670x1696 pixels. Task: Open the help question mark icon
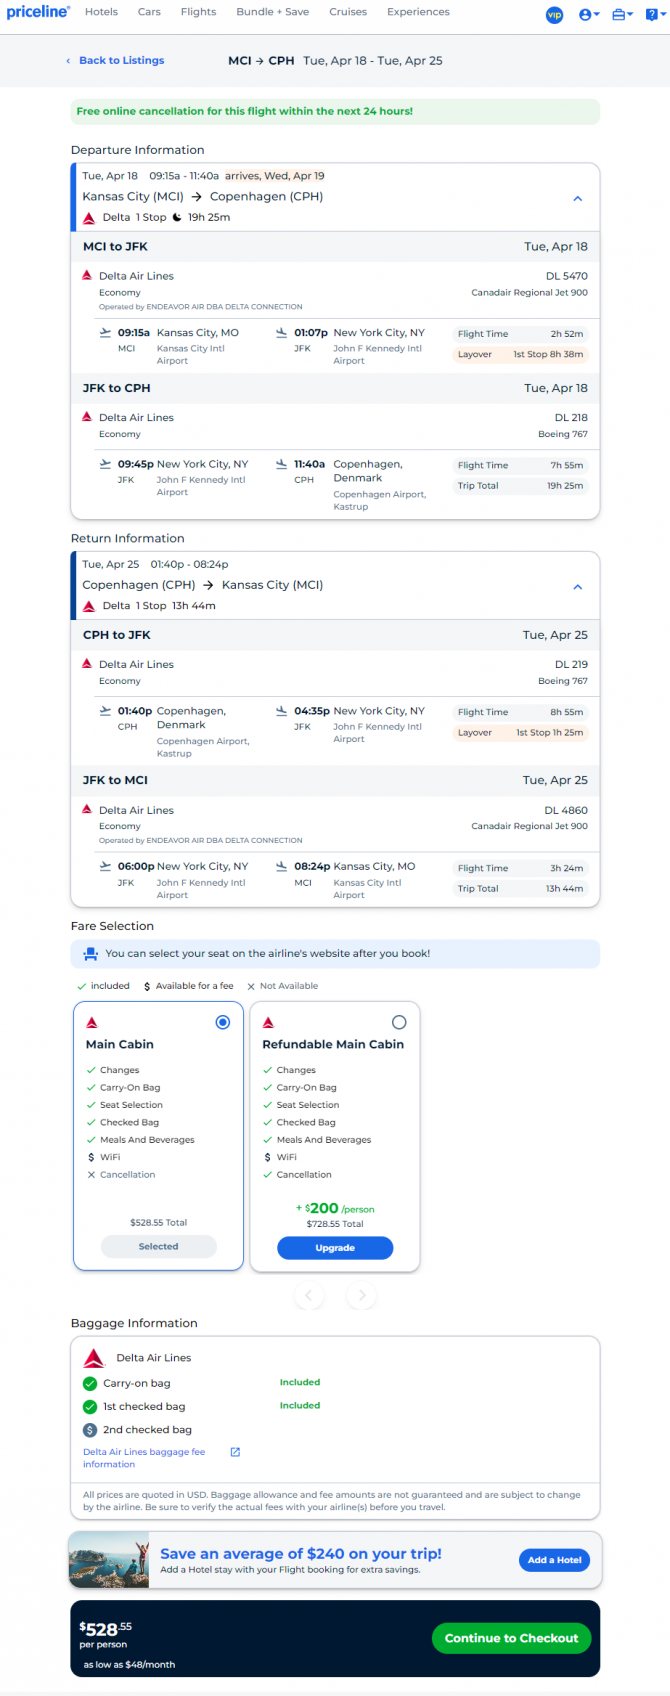[x=651, y=15]
